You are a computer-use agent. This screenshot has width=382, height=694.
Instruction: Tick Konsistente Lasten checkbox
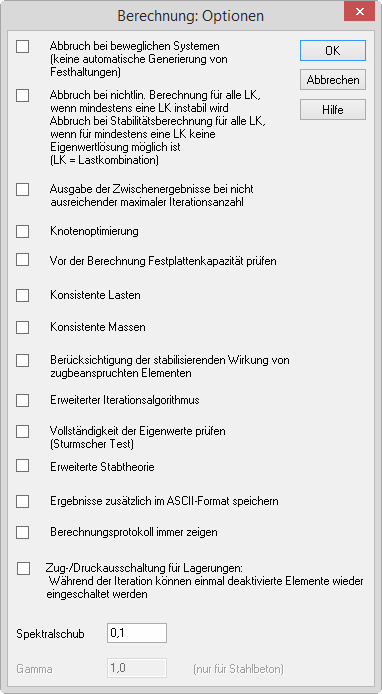coord(23,295)
